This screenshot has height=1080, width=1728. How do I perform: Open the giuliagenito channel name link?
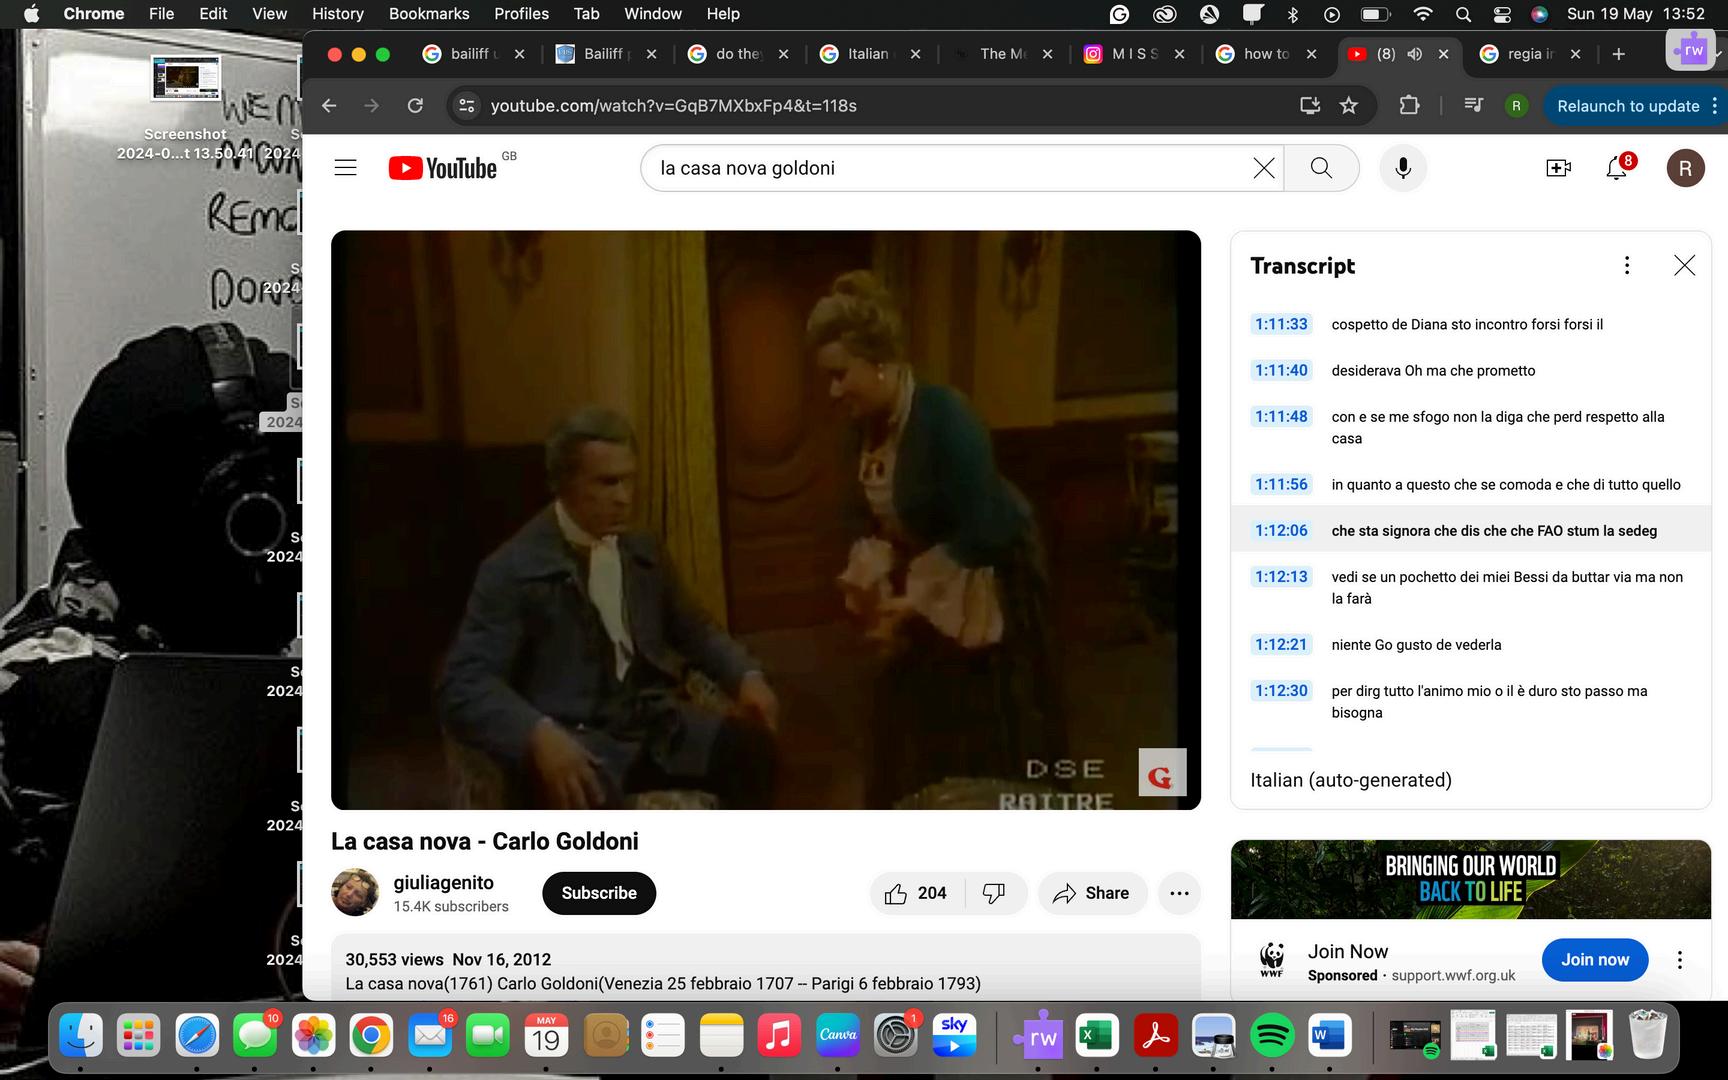pos(444,883)
